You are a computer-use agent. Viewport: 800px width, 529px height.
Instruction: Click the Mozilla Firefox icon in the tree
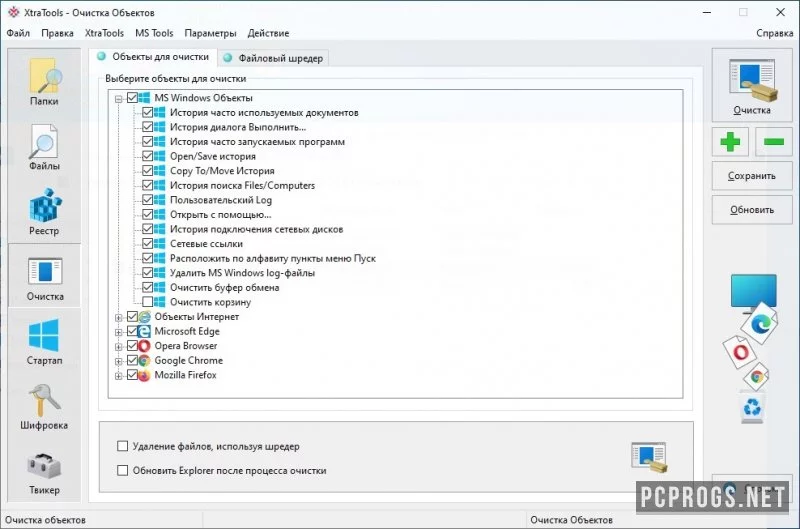tap(144, 375)
